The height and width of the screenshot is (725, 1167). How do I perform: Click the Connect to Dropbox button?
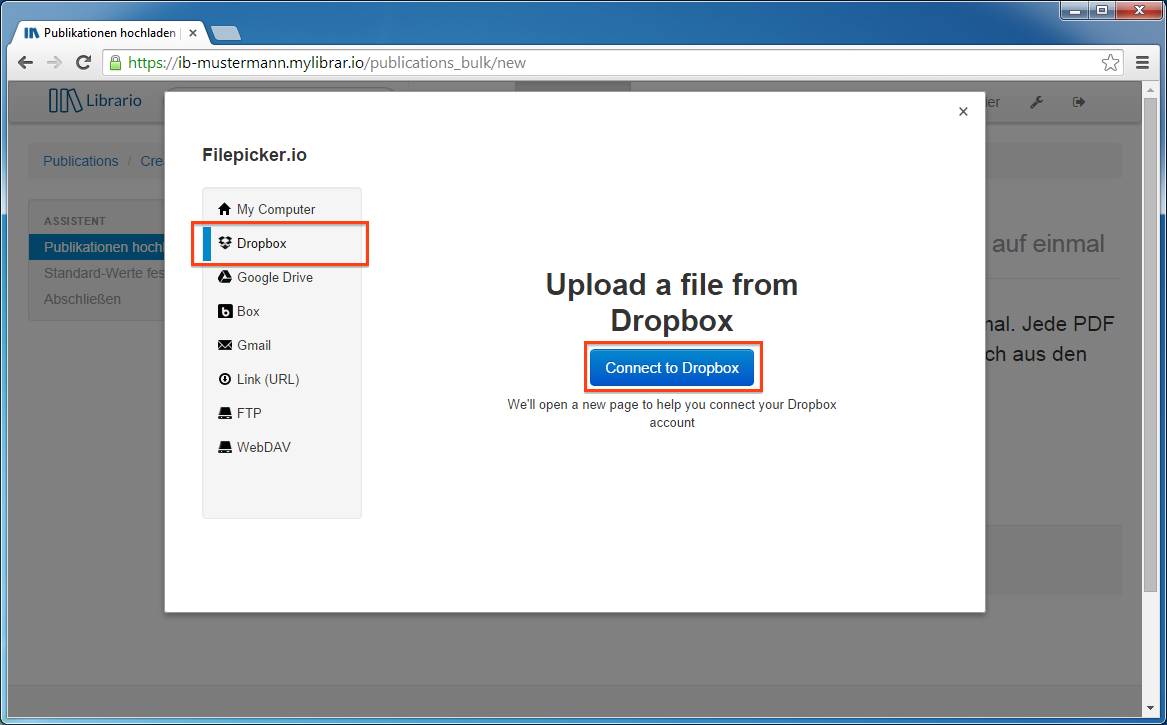point(672,368)
